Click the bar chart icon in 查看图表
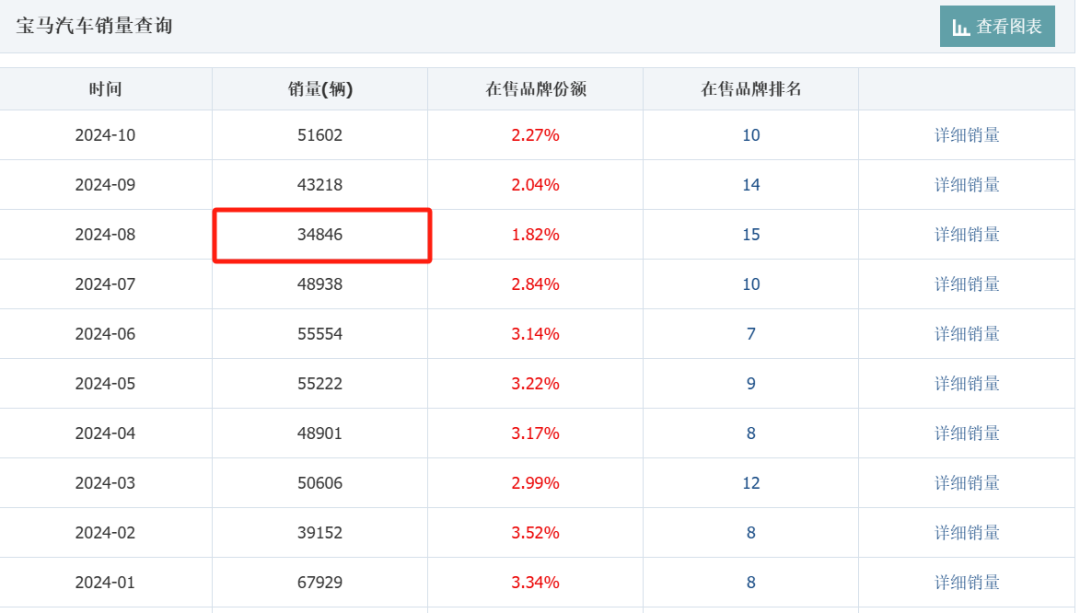The height and width of the screenshot is (613, 1080). (961, 28)
